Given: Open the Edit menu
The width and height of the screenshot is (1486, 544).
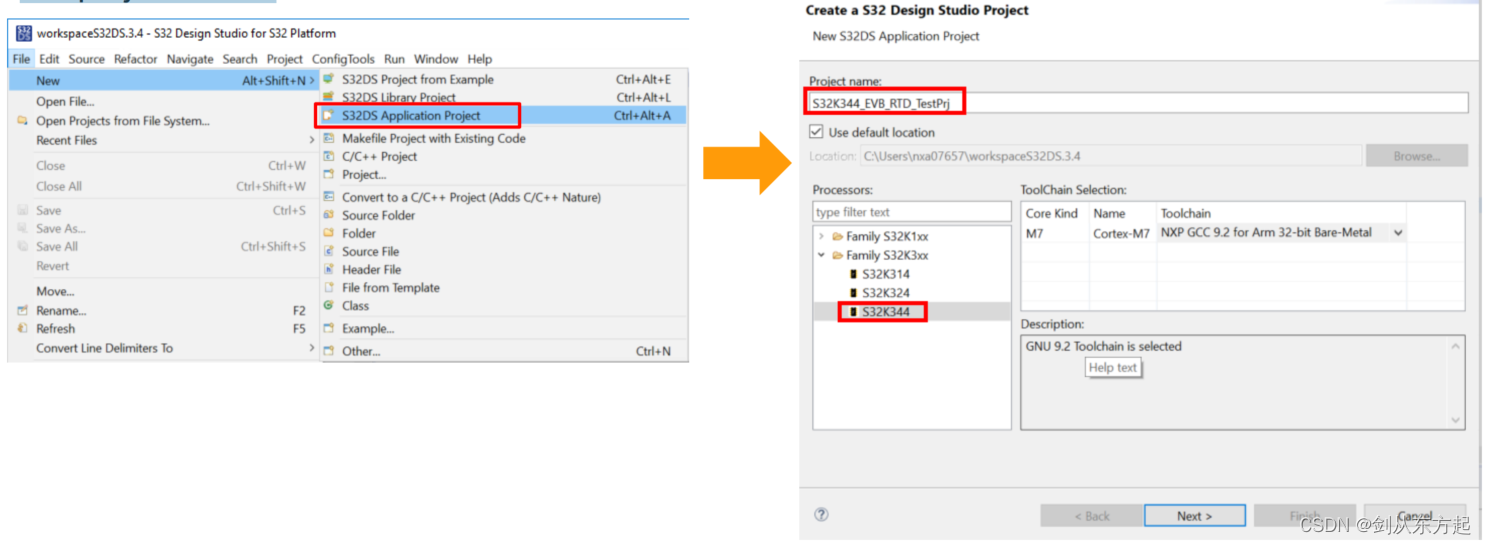Looking at the screenshot, I should (x=49, y=59).
